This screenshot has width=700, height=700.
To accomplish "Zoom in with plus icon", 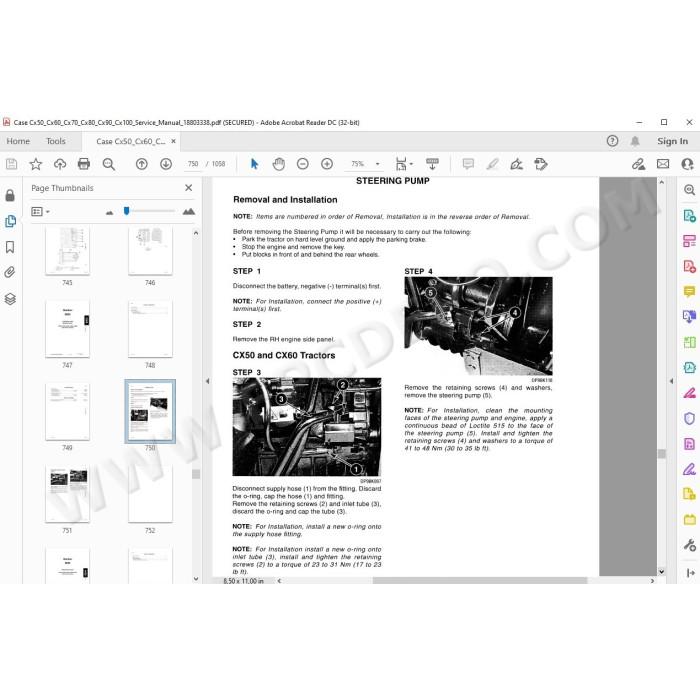I will [x=327, y=164].
